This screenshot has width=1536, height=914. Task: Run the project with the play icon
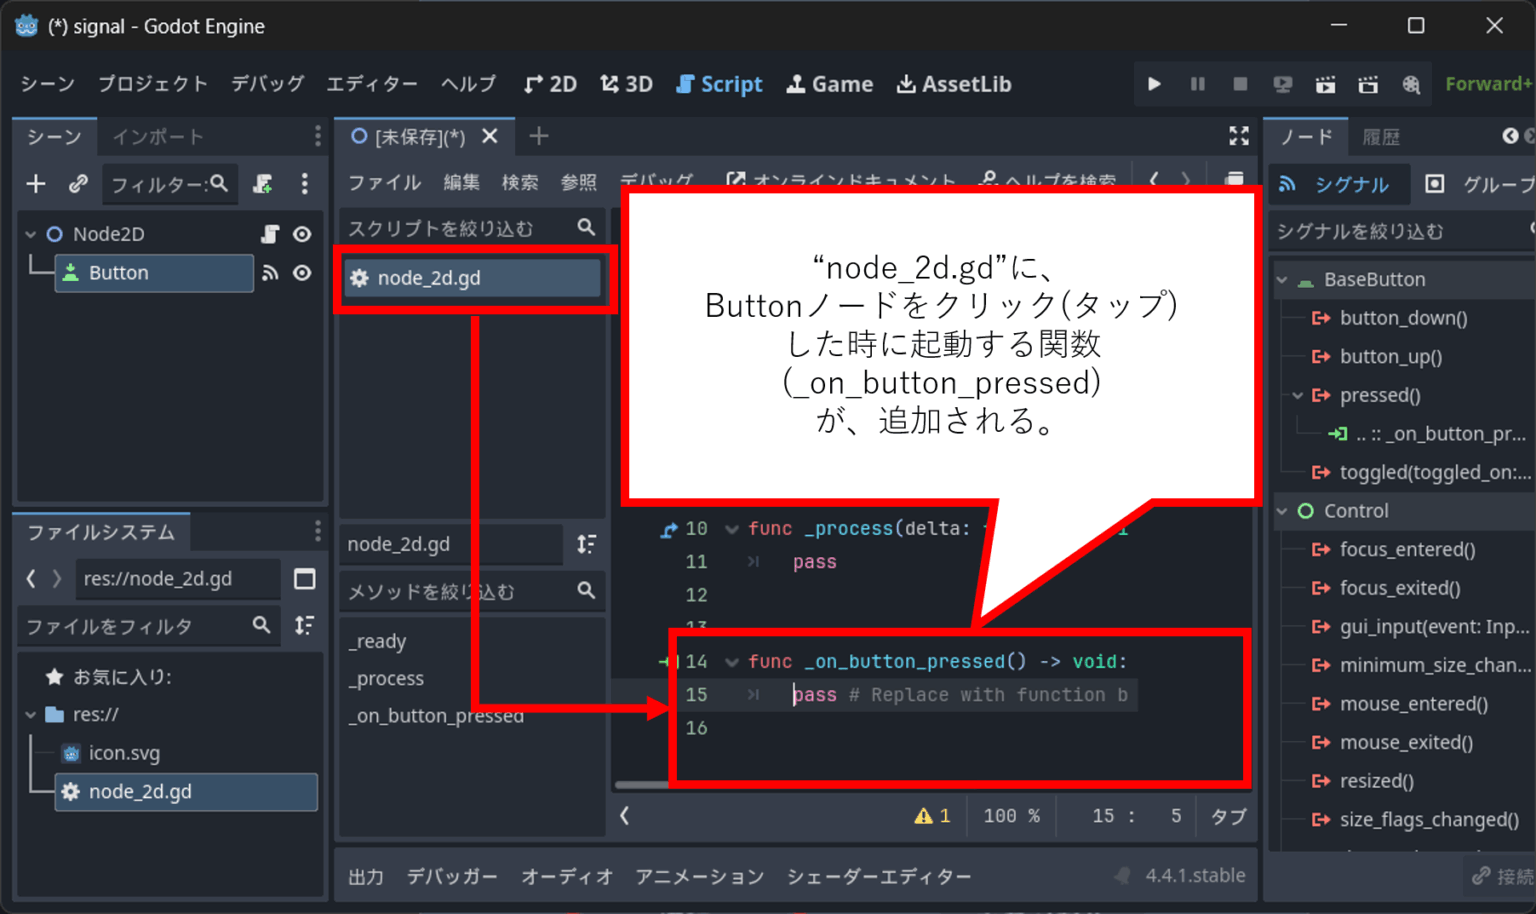click(1153, 84)
